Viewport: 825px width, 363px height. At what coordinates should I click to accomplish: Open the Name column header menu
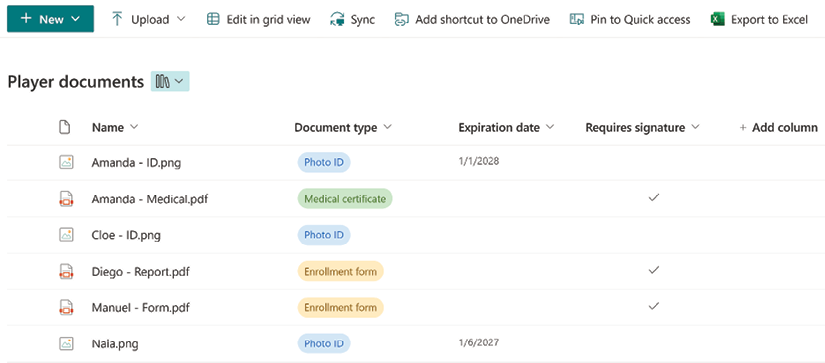tap(134, 127)
